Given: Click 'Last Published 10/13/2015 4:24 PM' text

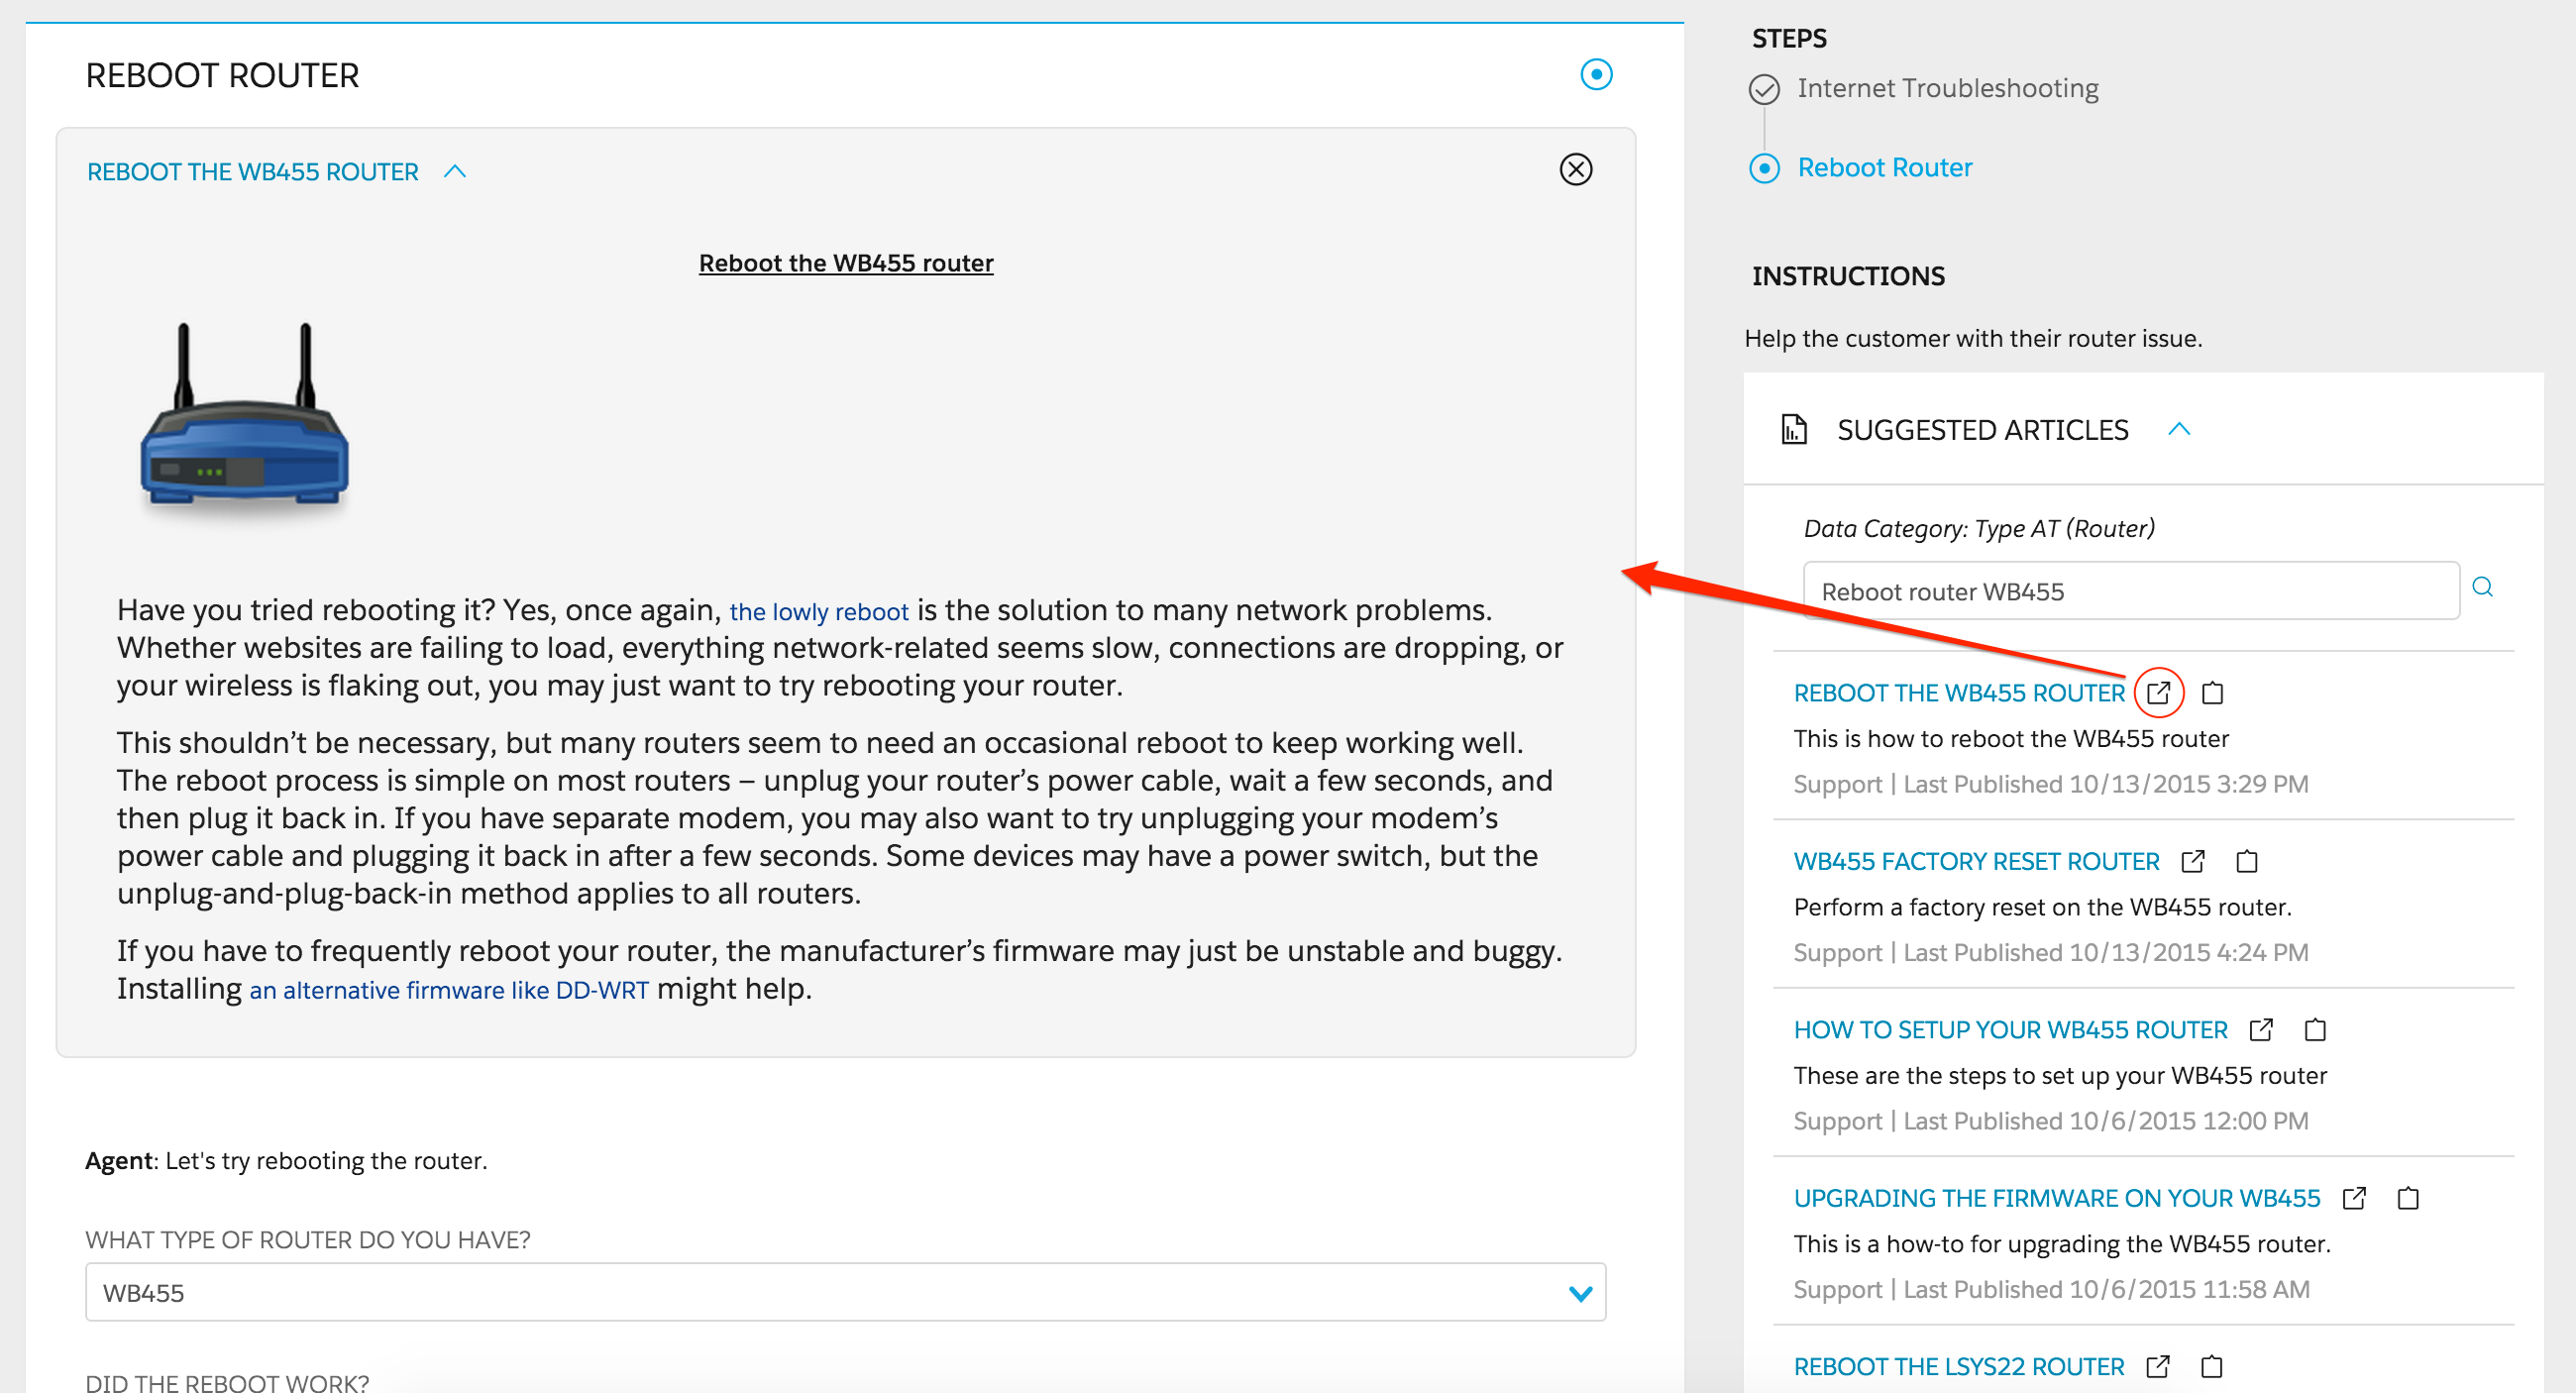Looking at the screenshot, I should [2105, 952].
